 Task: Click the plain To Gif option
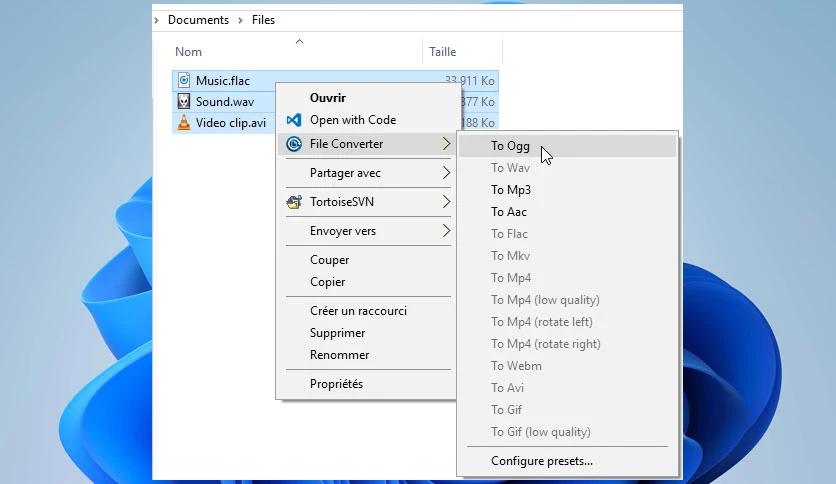pyautogui.click(x=506, y=410)
